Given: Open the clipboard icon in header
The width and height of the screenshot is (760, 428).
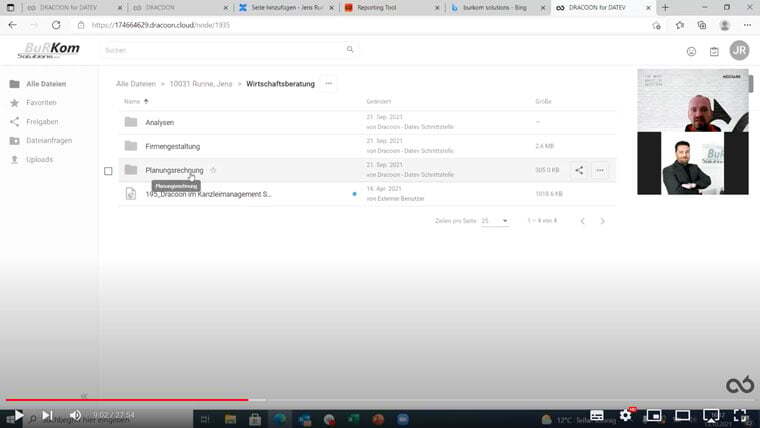Looking at the screenshot, I should (714, 51).
